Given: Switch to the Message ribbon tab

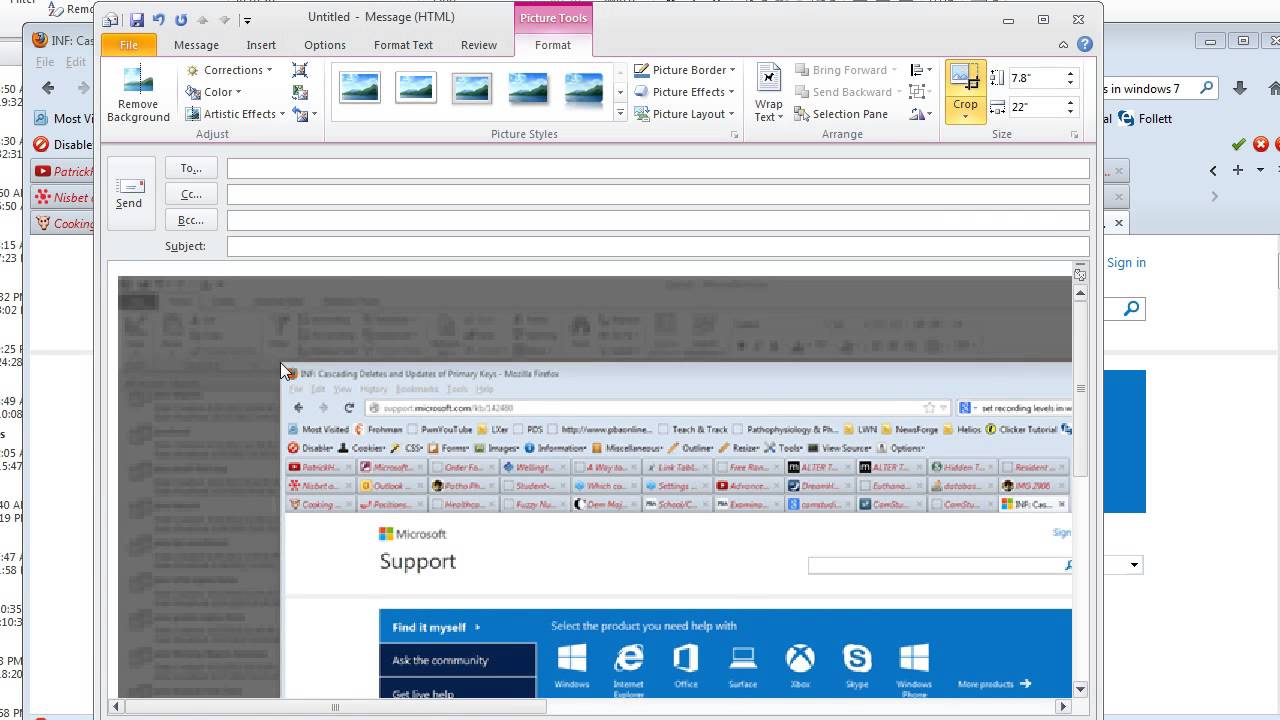Looking at the screenshot, I should click(196, 45).
